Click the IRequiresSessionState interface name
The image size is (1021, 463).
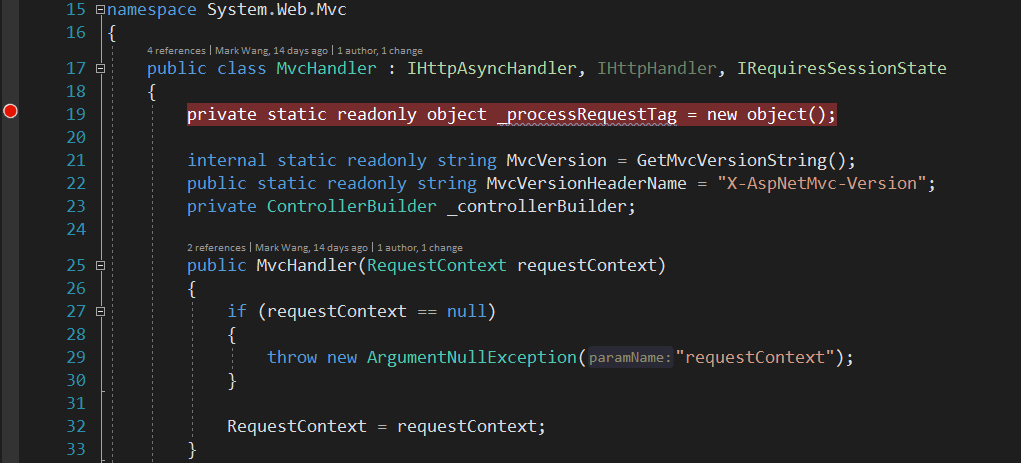(841, 68)
